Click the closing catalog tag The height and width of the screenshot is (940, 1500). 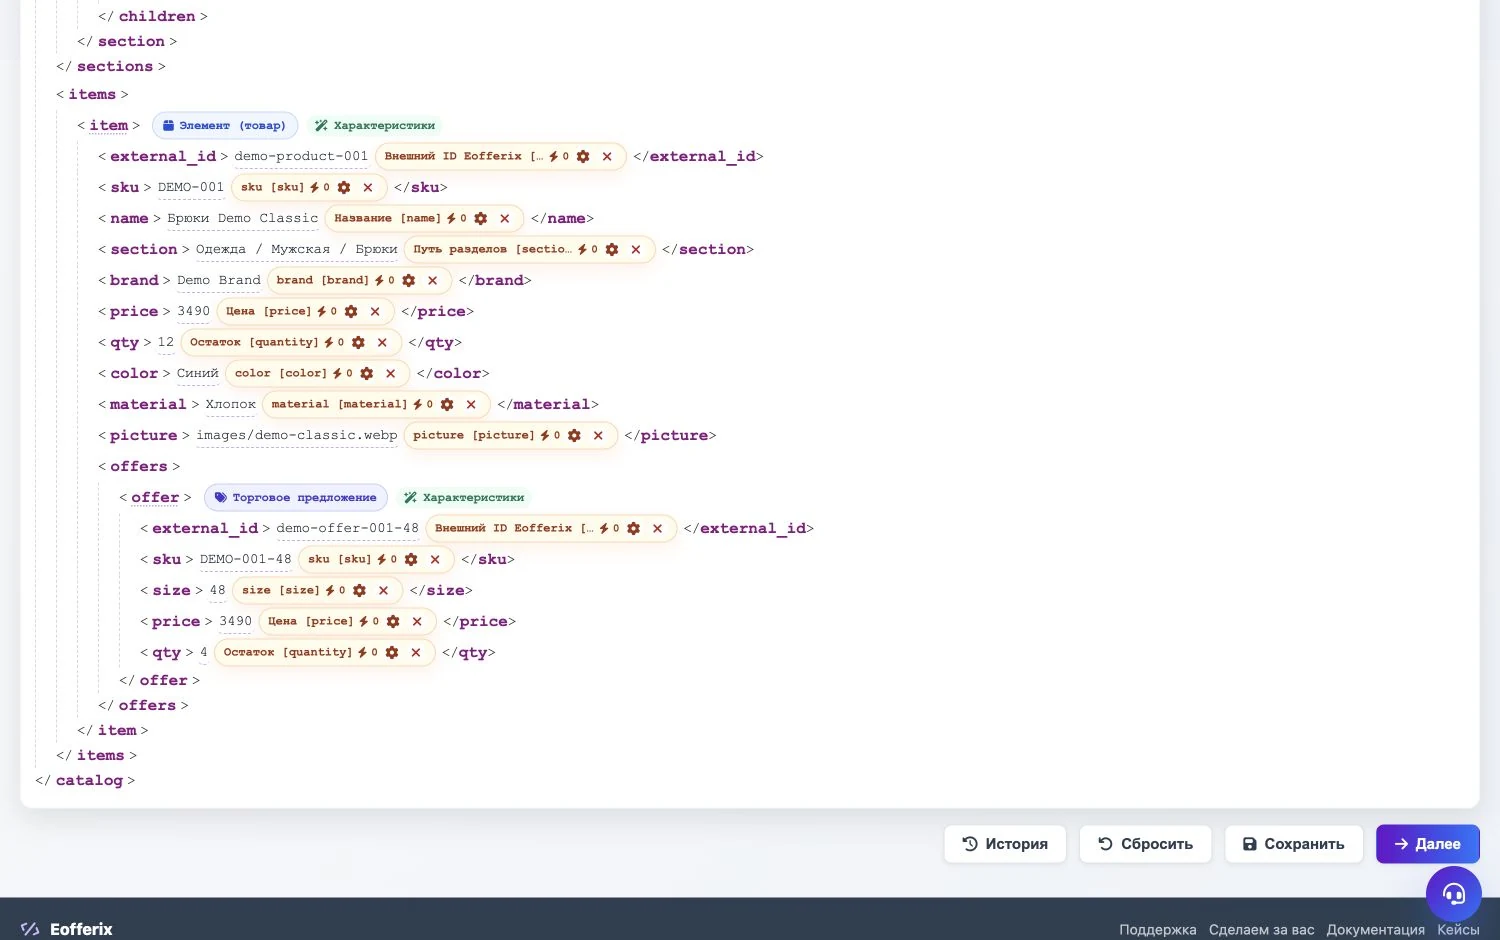pyautogui.click(x=85, y=781)
